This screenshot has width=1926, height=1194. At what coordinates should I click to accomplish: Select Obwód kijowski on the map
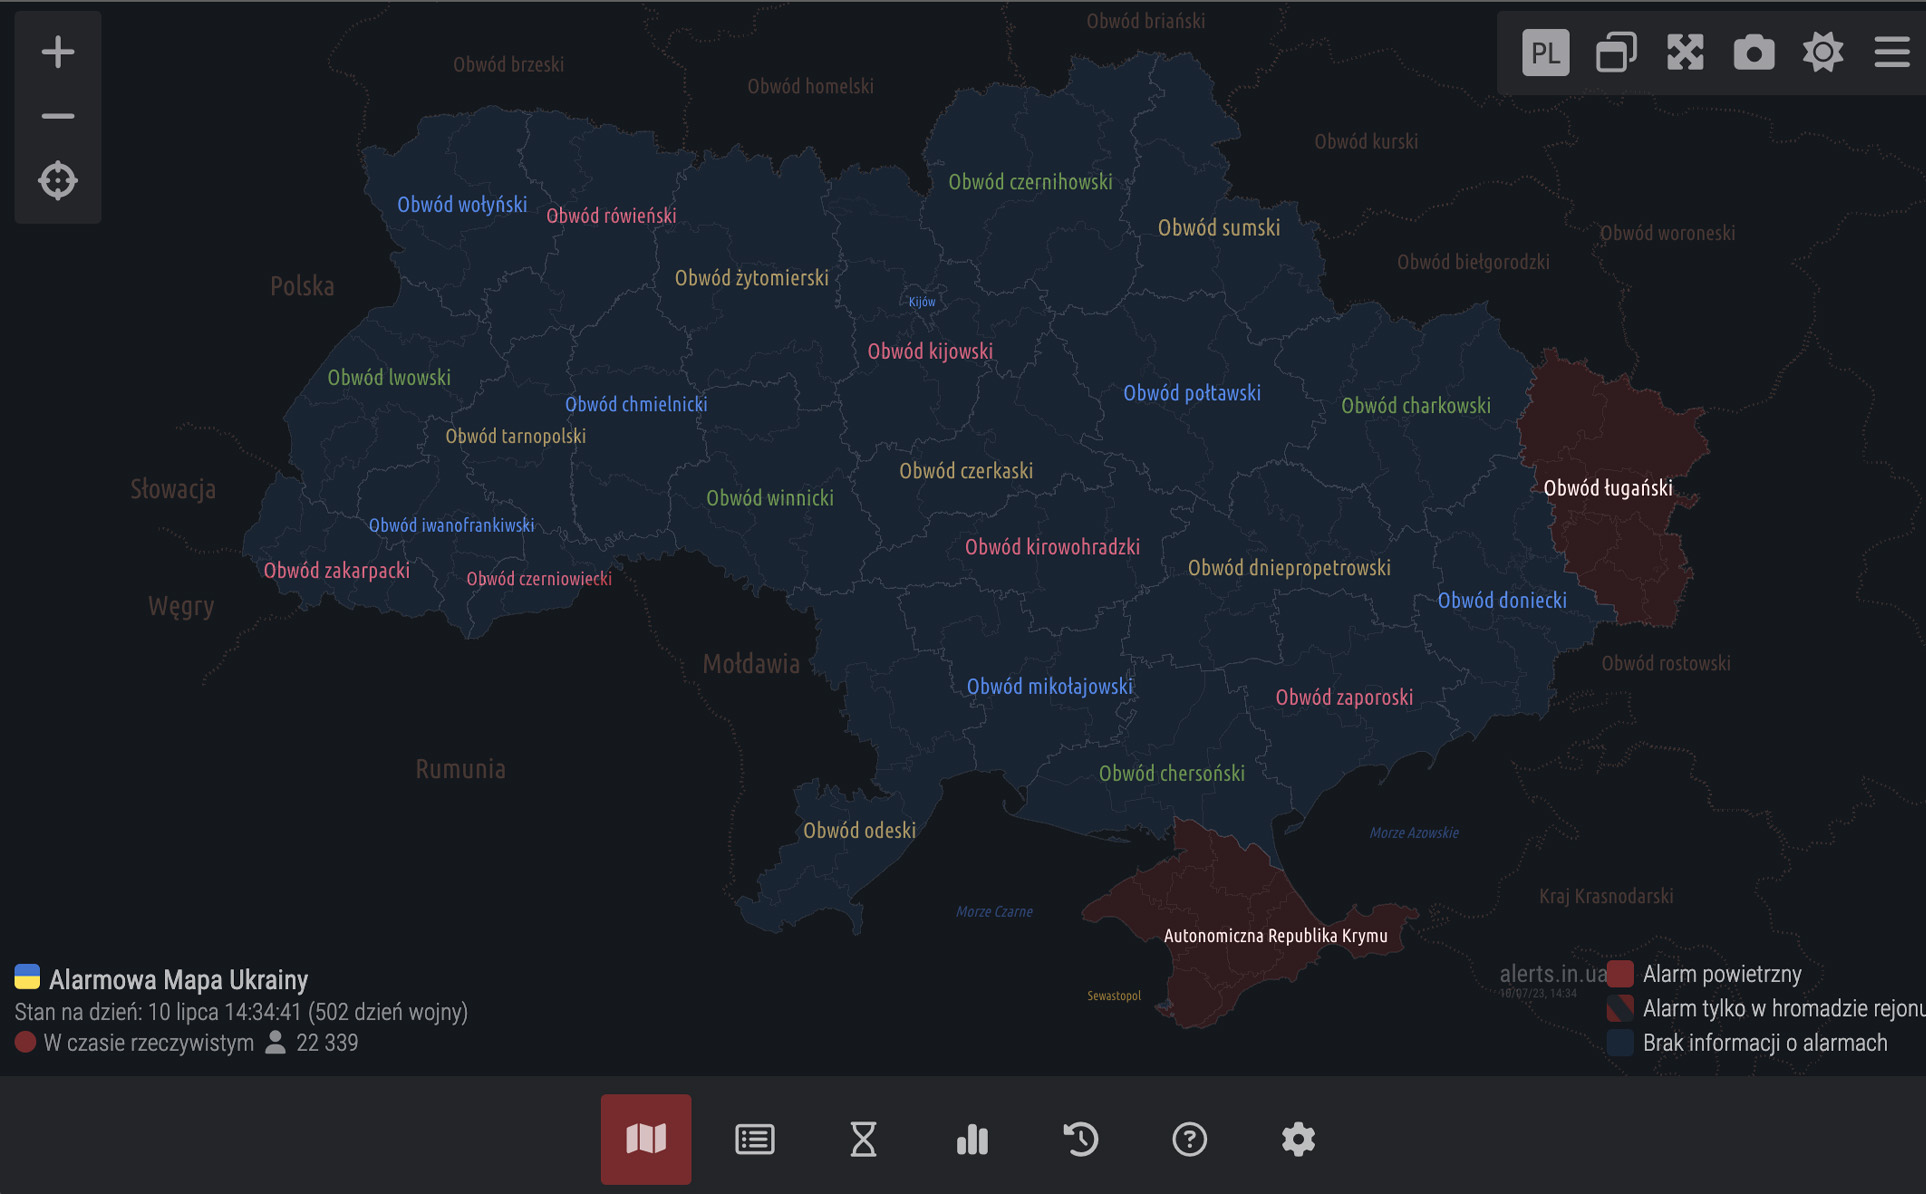[x=930, y=351]
